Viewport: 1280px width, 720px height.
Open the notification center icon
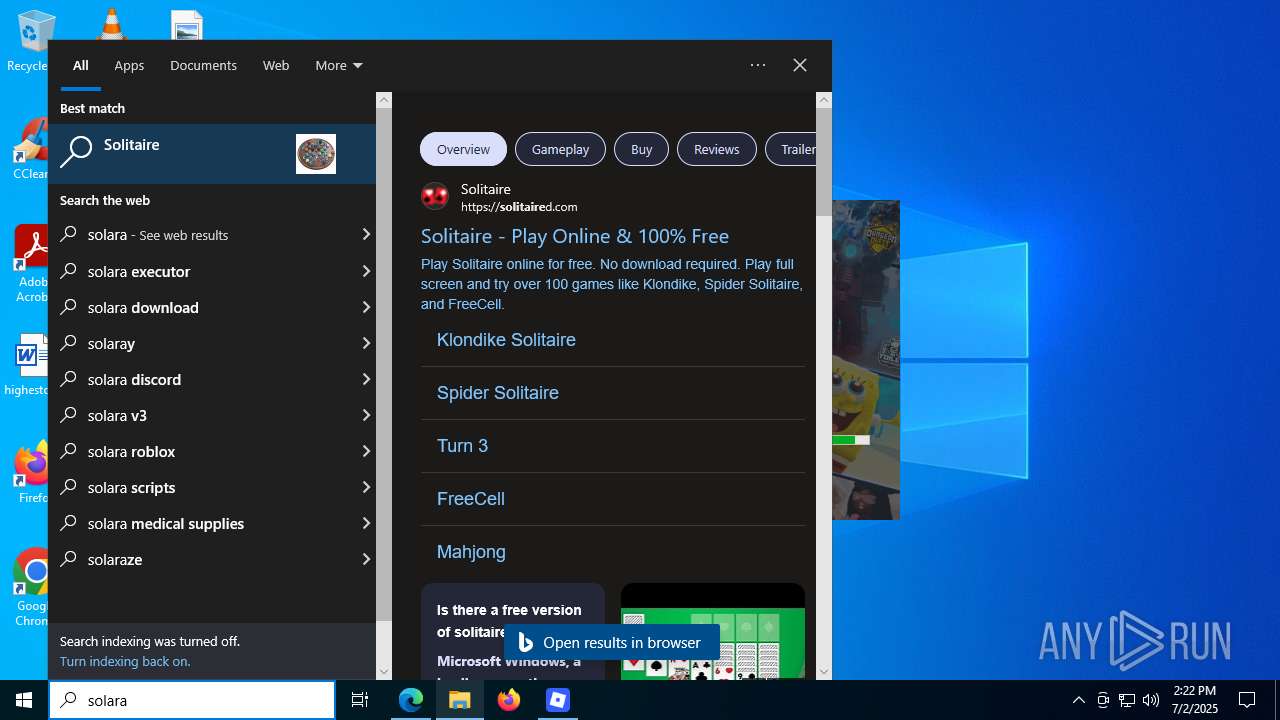coord(1247,700)
